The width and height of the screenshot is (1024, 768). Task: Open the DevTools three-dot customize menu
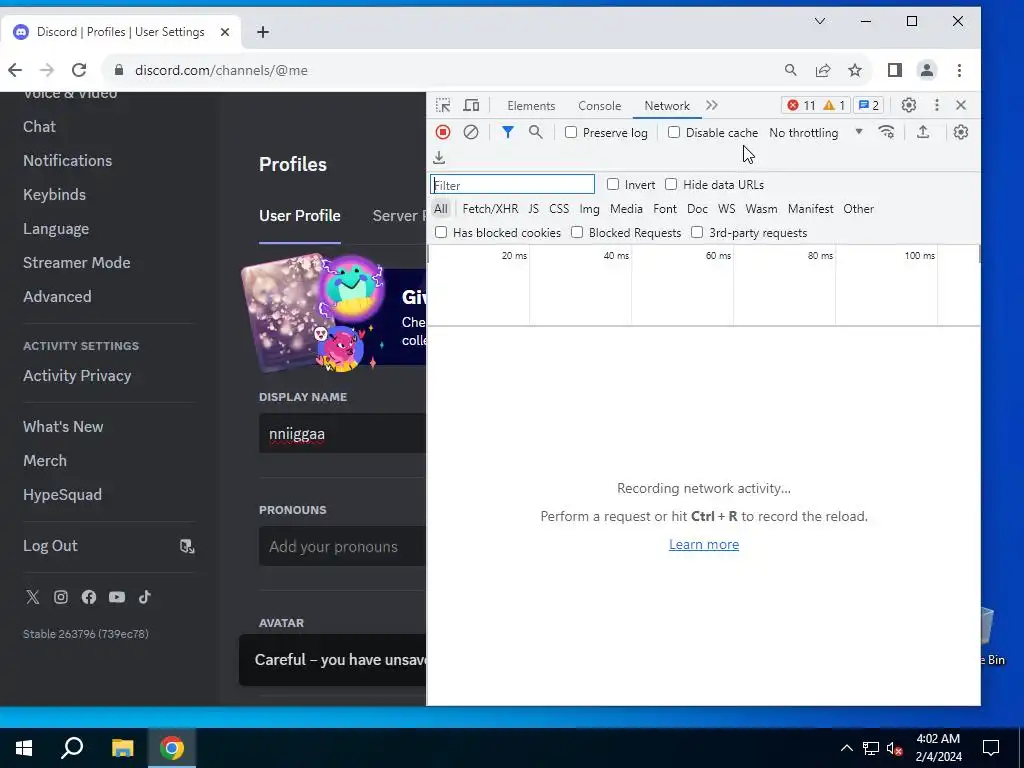[936, 105]
